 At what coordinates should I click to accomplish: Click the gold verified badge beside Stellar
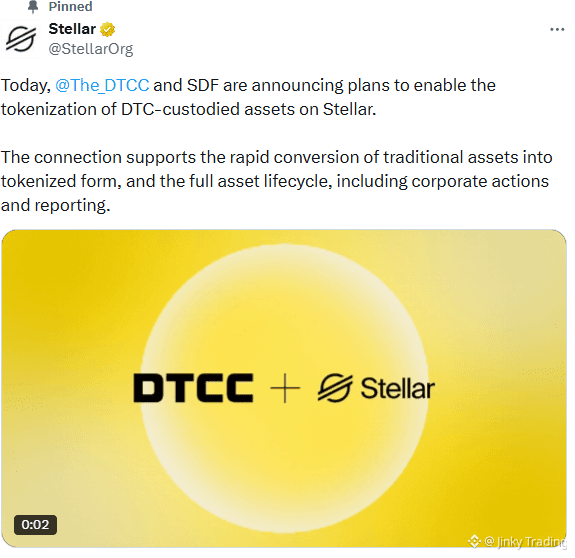(x=107, y=29)
